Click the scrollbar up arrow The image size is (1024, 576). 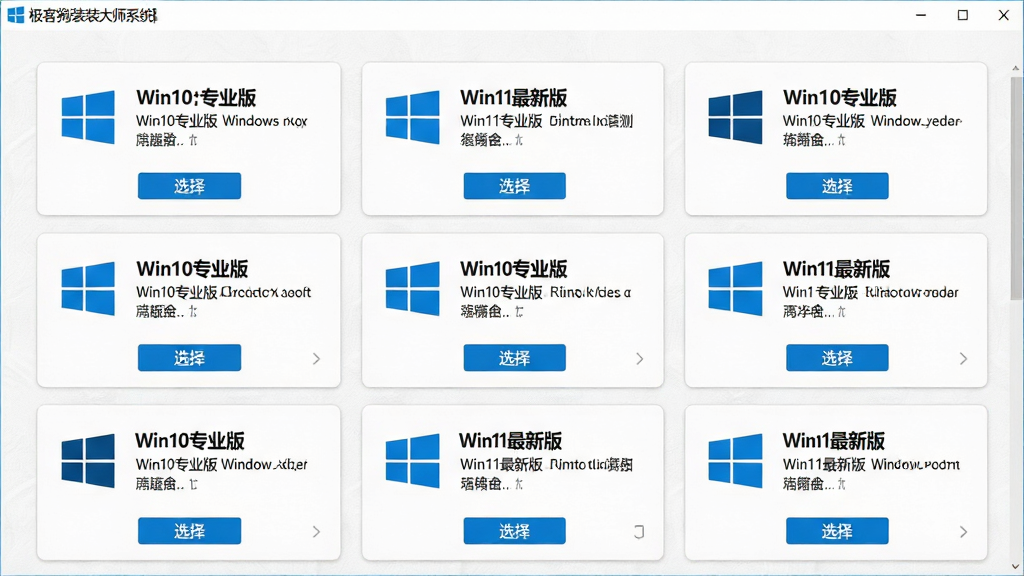[x=1016, y=68]
